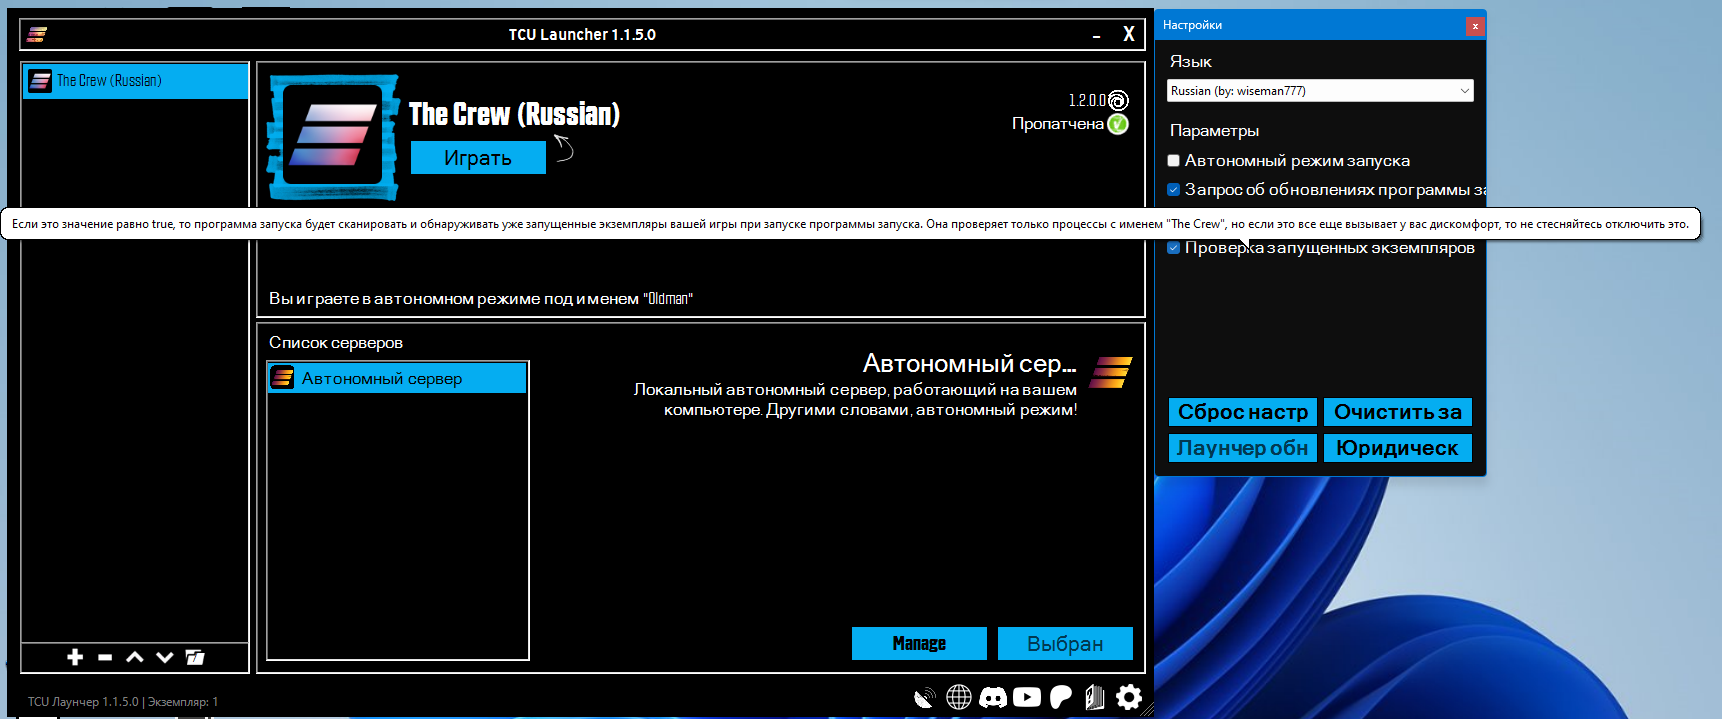
Task: Click the Ubisoft swirl icon next to 1.2.0.0
Action: [1118, 100]
